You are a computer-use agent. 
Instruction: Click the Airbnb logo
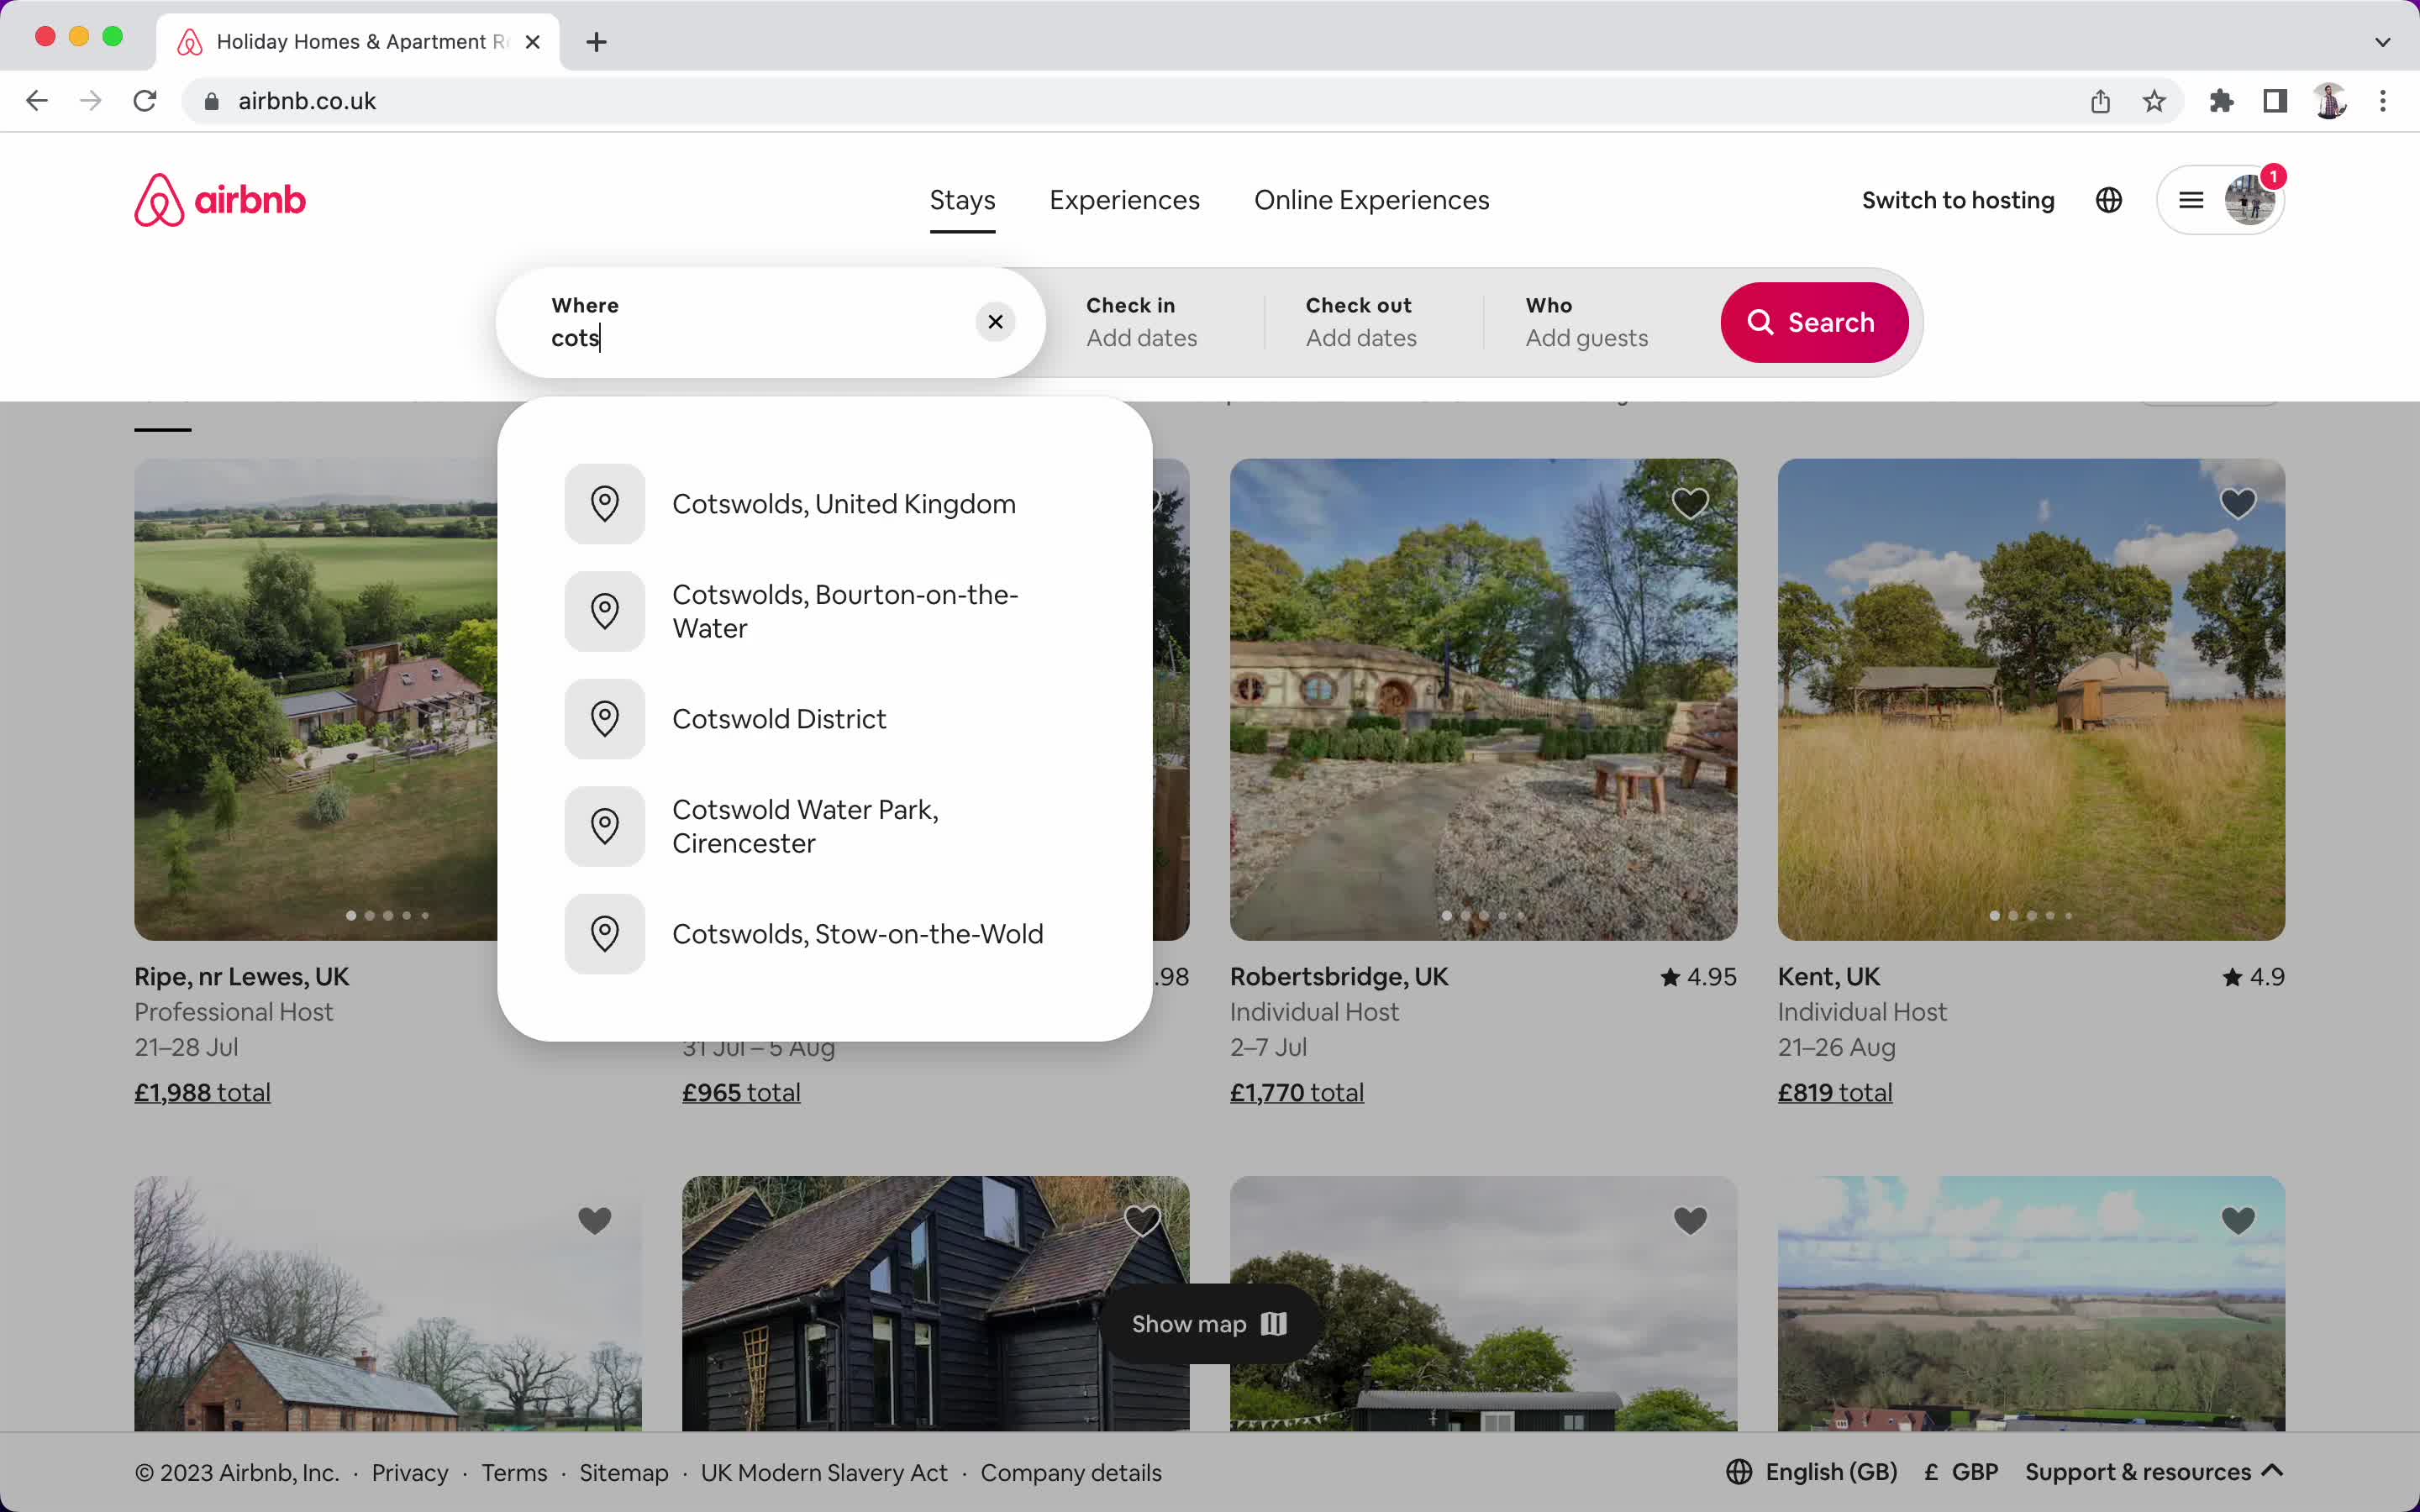(x=219, y=199)
